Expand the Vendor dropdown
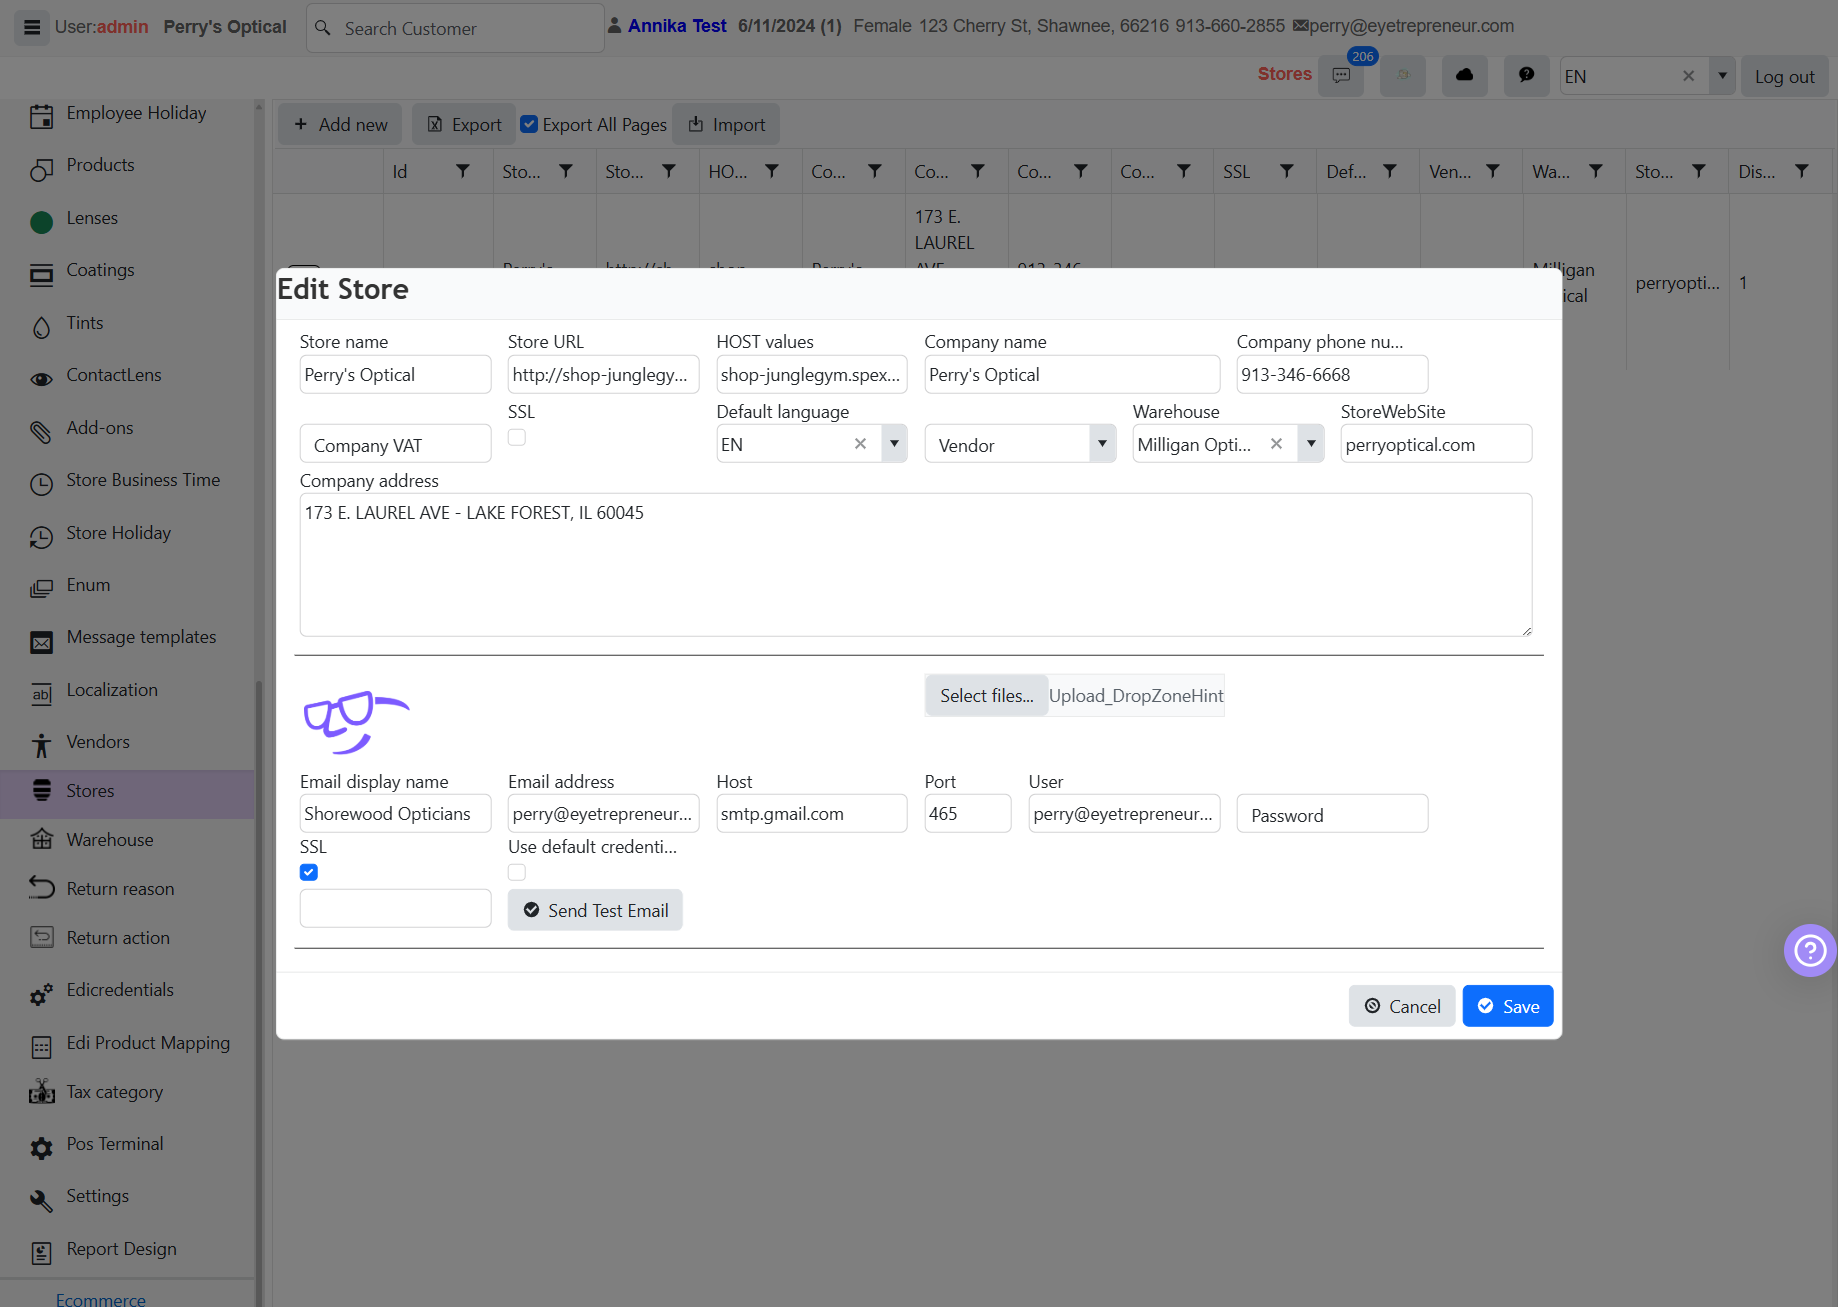 tap(1102, 444)
